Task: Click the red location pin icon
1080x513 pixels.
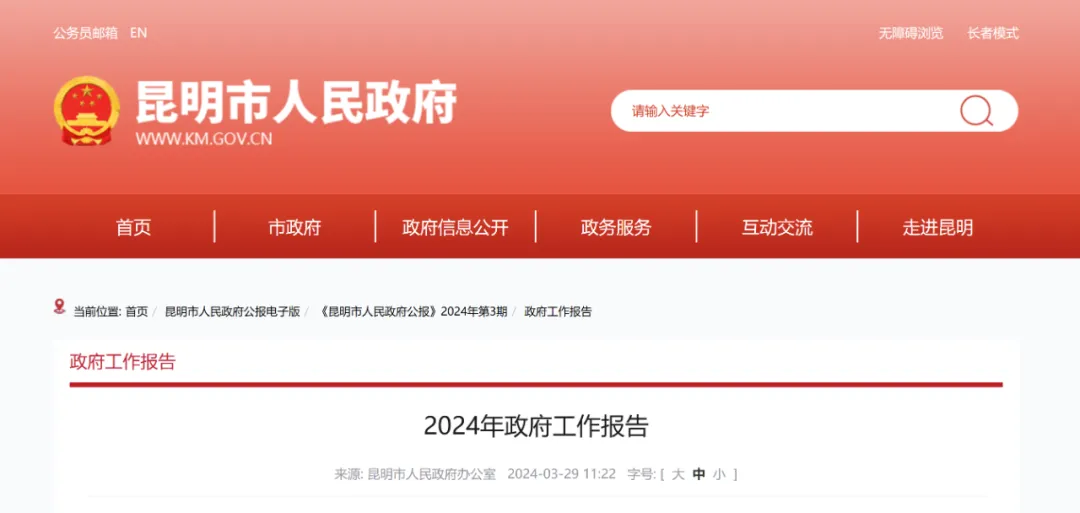Action: pos(60,307)
